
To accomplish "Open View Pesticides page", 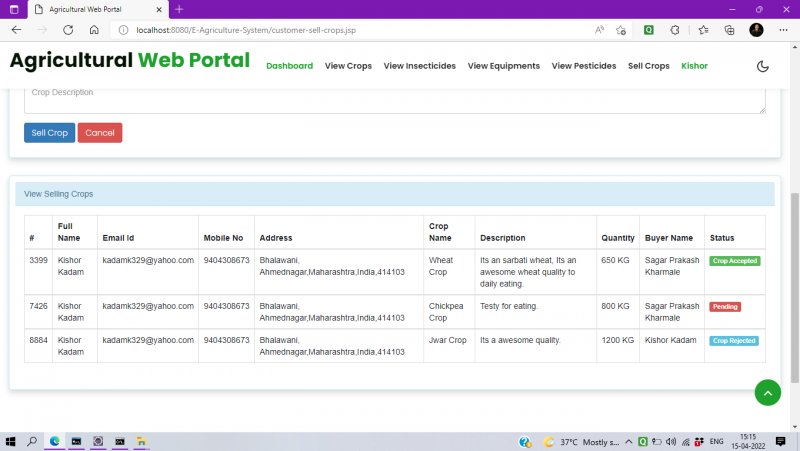I will (x=584, y=66).
